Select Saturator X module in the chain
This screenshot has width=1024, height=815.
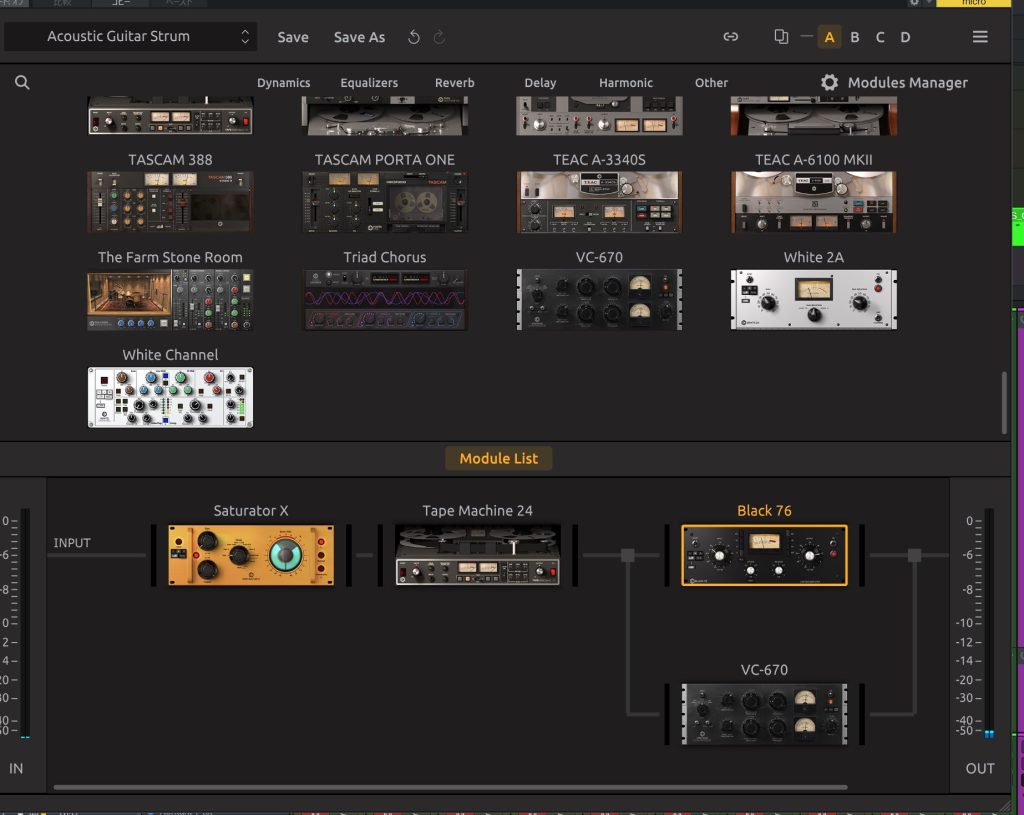251,555
